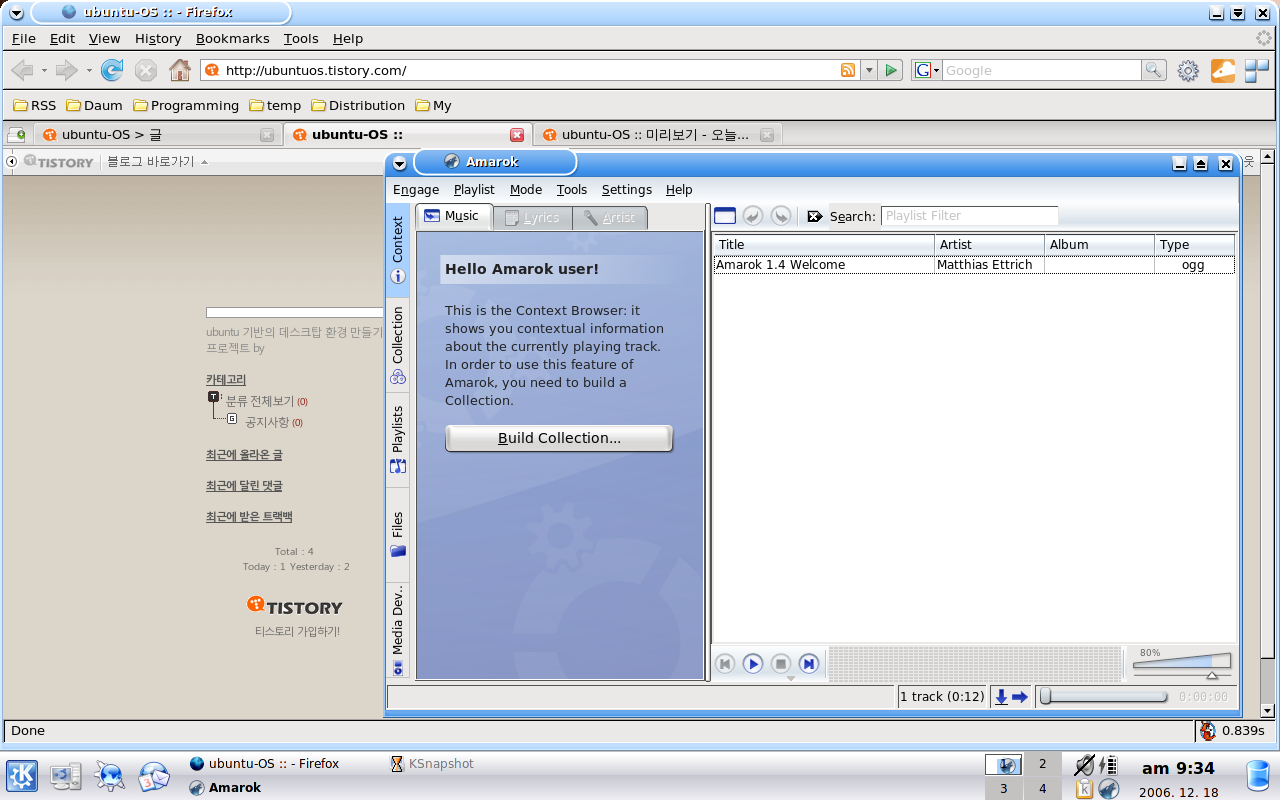Select Amarok 1.4 Welcome playlist row
1280x800 pixels.
coord(974,265)
